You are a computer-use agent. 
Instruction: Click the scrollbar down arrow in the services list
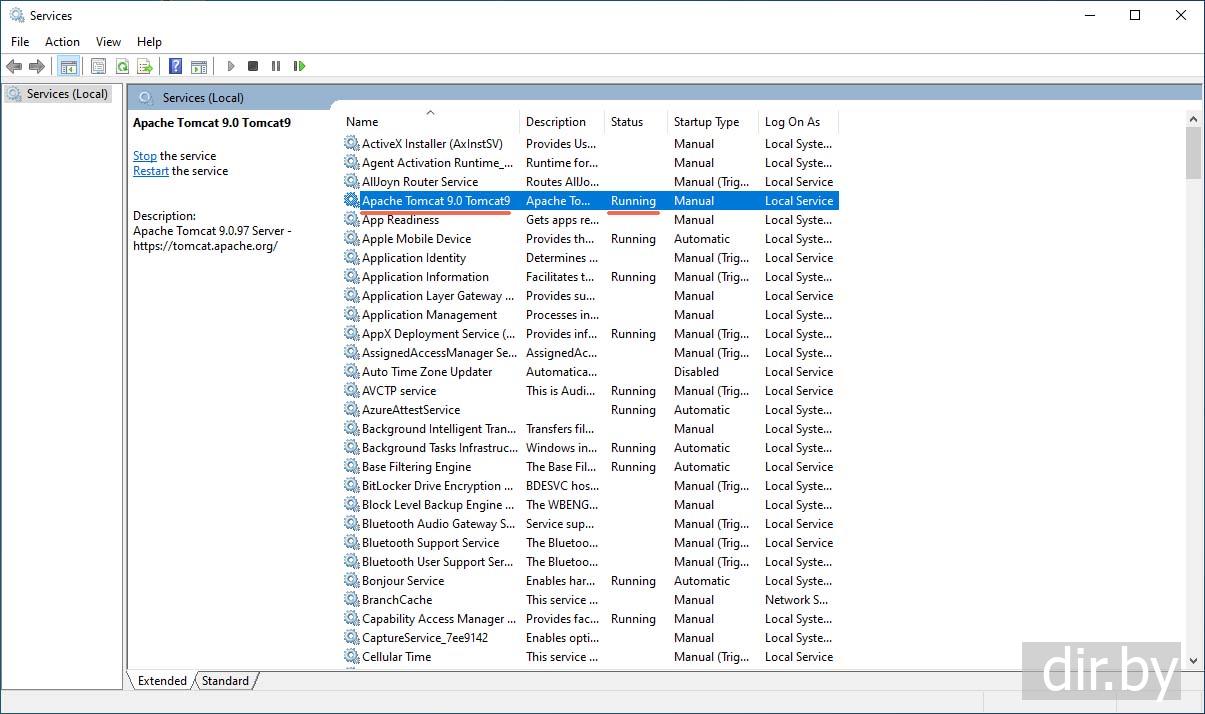click(1192, 660)
